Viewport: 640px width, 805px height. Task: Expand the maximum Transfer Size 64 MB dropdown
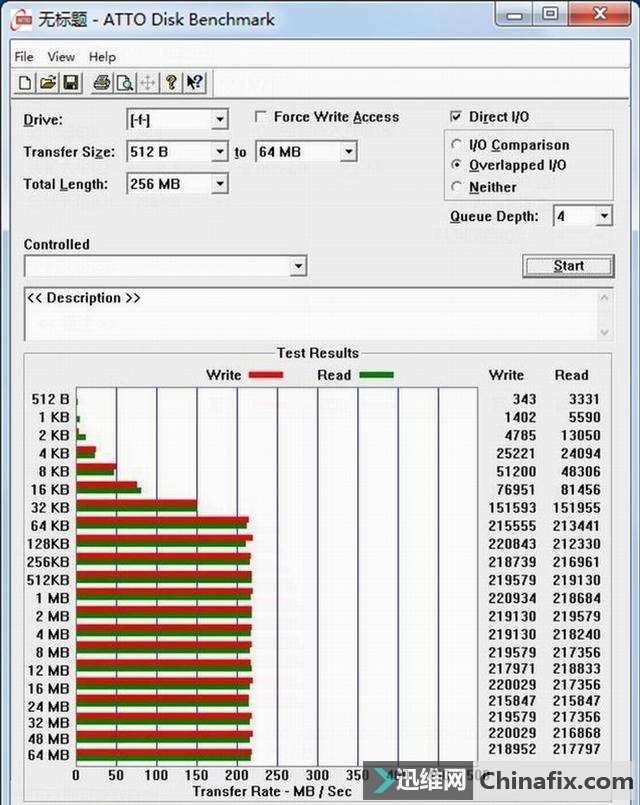pos(348,152)
